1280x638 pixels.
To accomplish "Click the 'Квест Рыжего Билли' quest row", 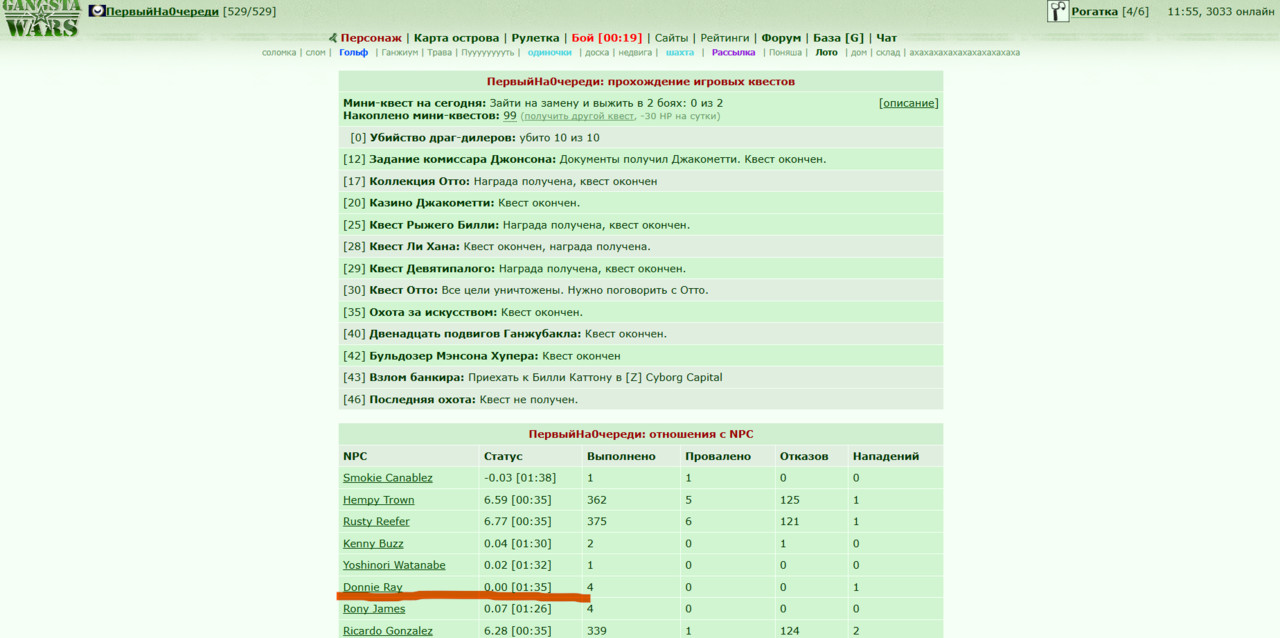I will click(641, 225).
